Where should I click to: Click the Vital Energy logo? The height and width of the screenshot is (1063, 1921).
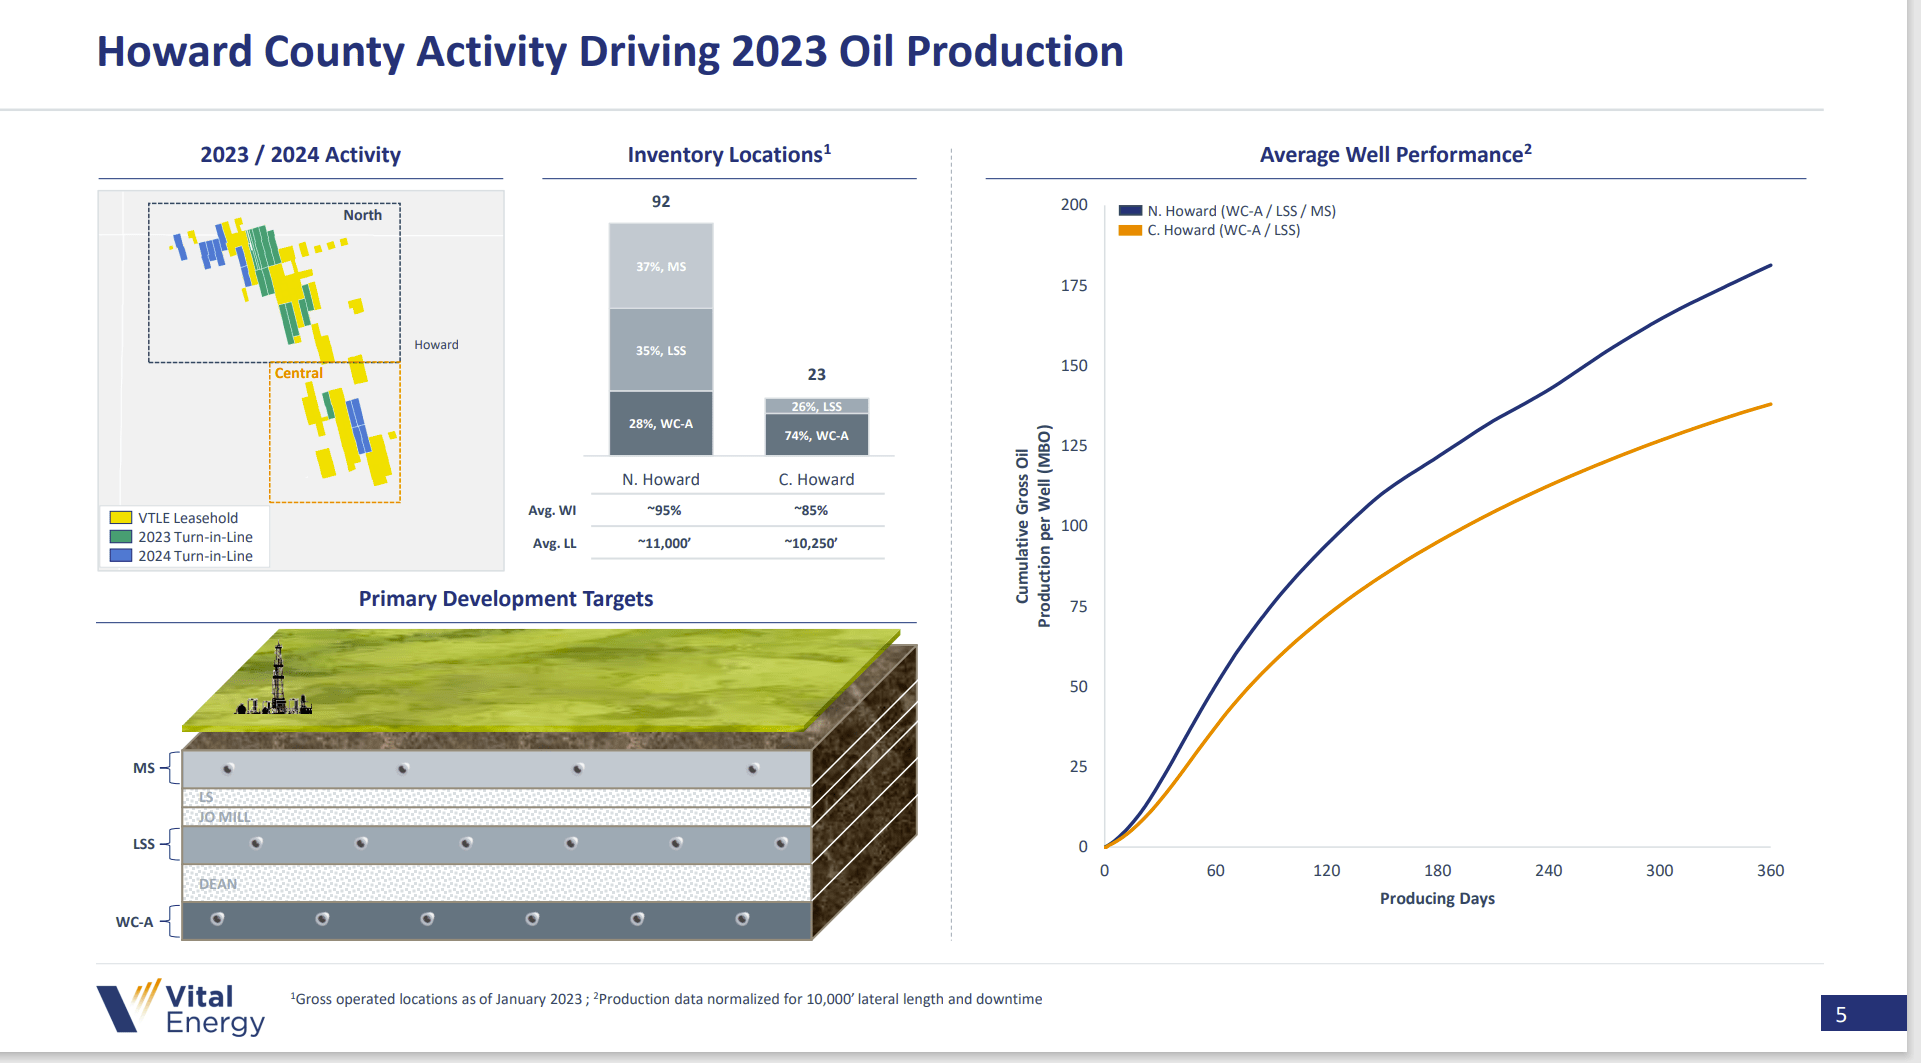tap(181, 1007)
